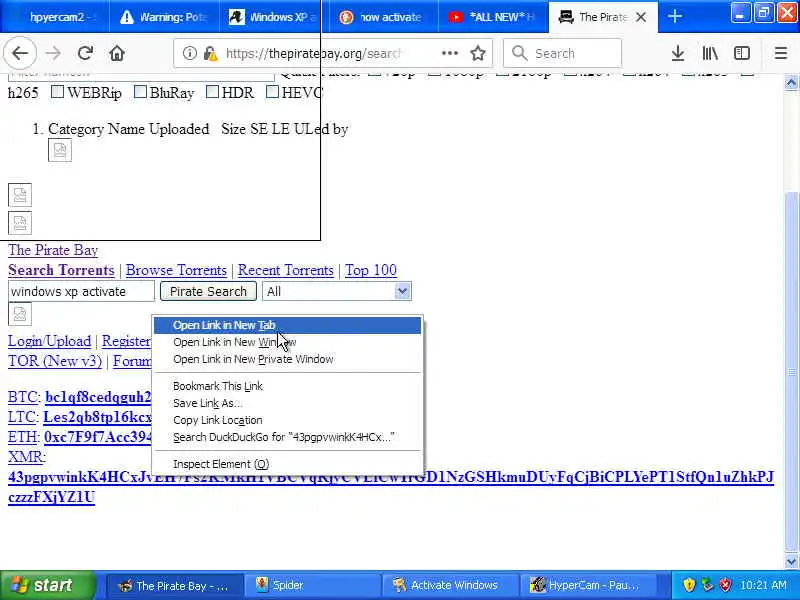Open The Pirate Bay link

click(53, 250)
